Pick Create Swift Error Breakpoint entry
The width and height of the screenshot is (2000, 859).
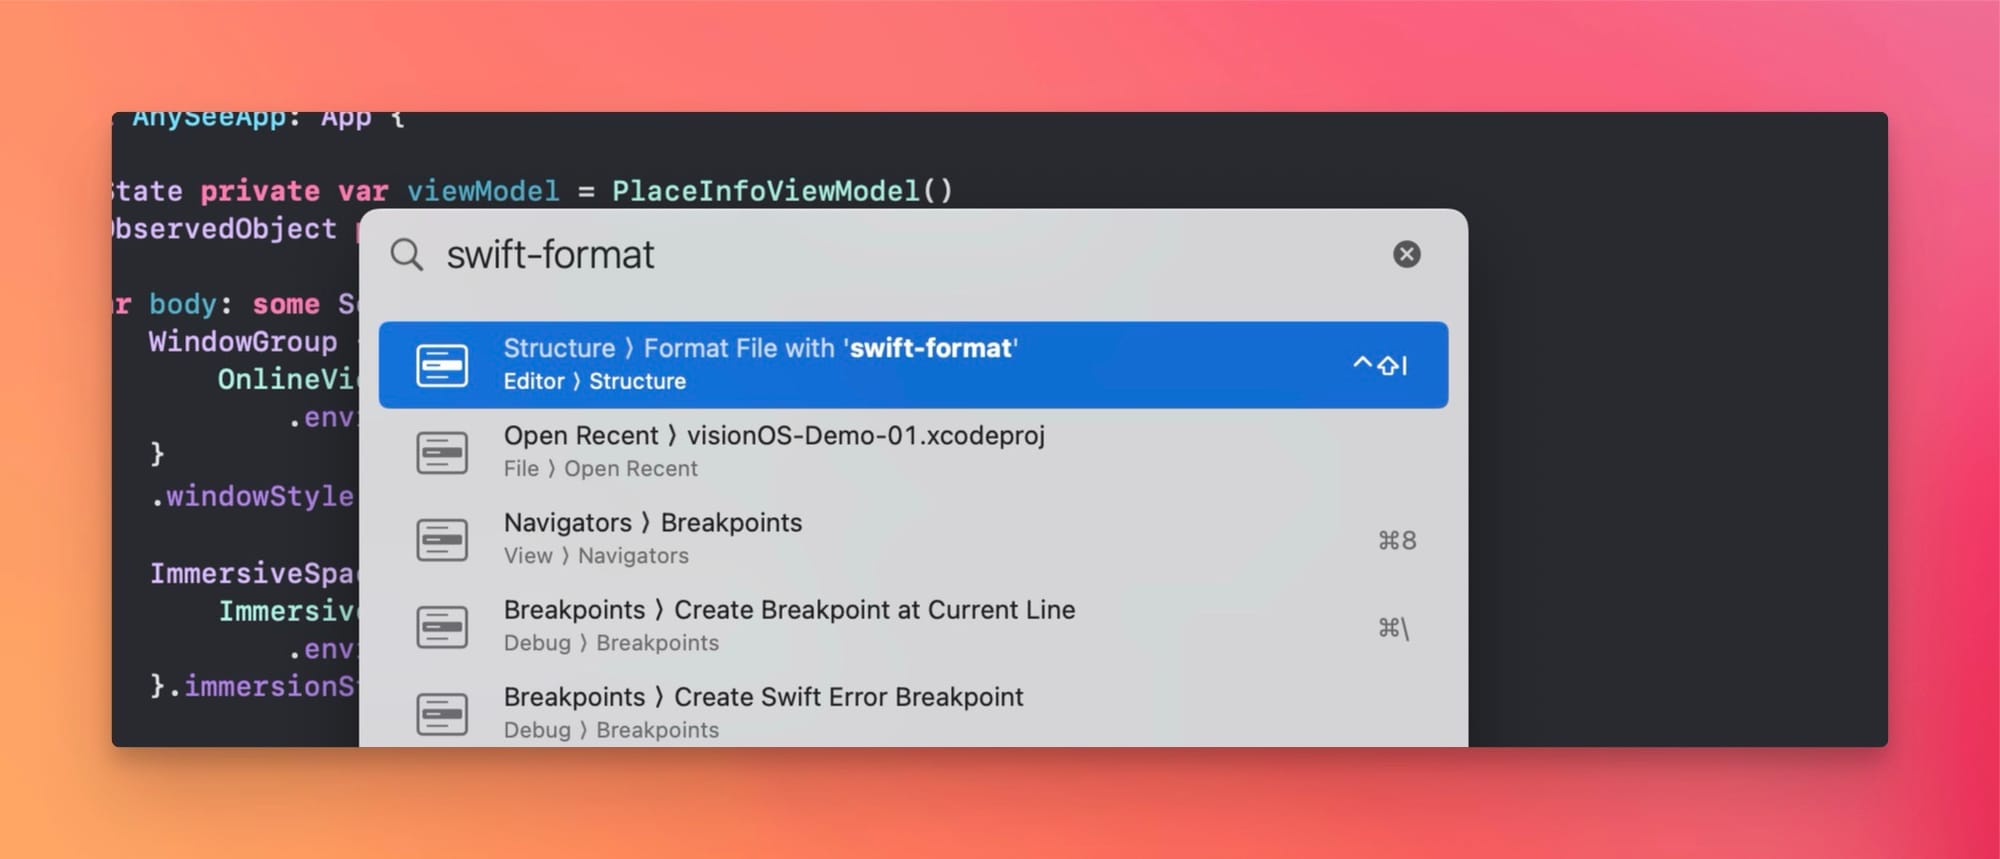[x=763, y=697]
